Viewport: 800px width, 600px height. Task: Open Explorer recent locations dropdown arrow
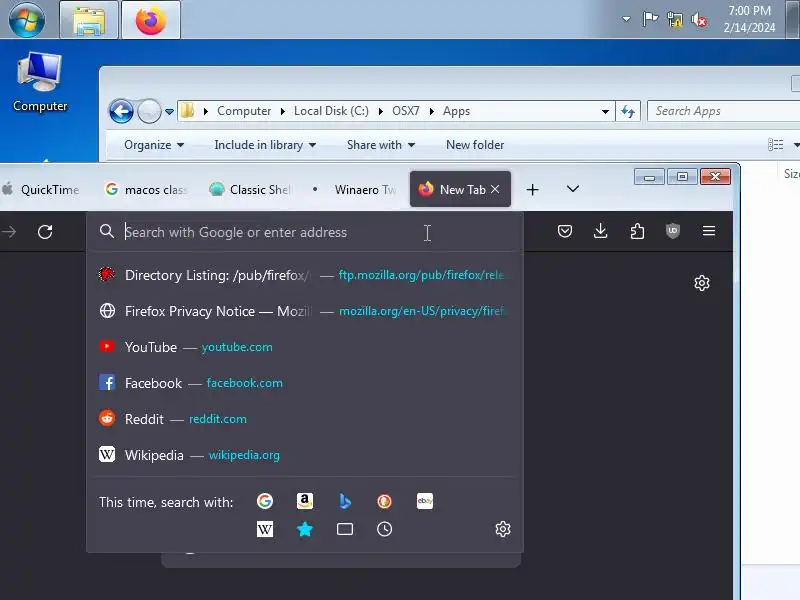(169, 111)
